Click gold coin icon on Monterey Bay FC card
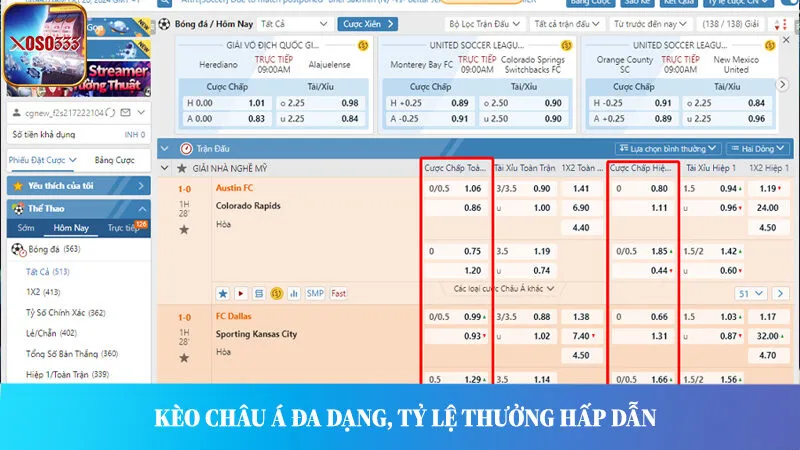800x450 pixels. tap(566, 45)
